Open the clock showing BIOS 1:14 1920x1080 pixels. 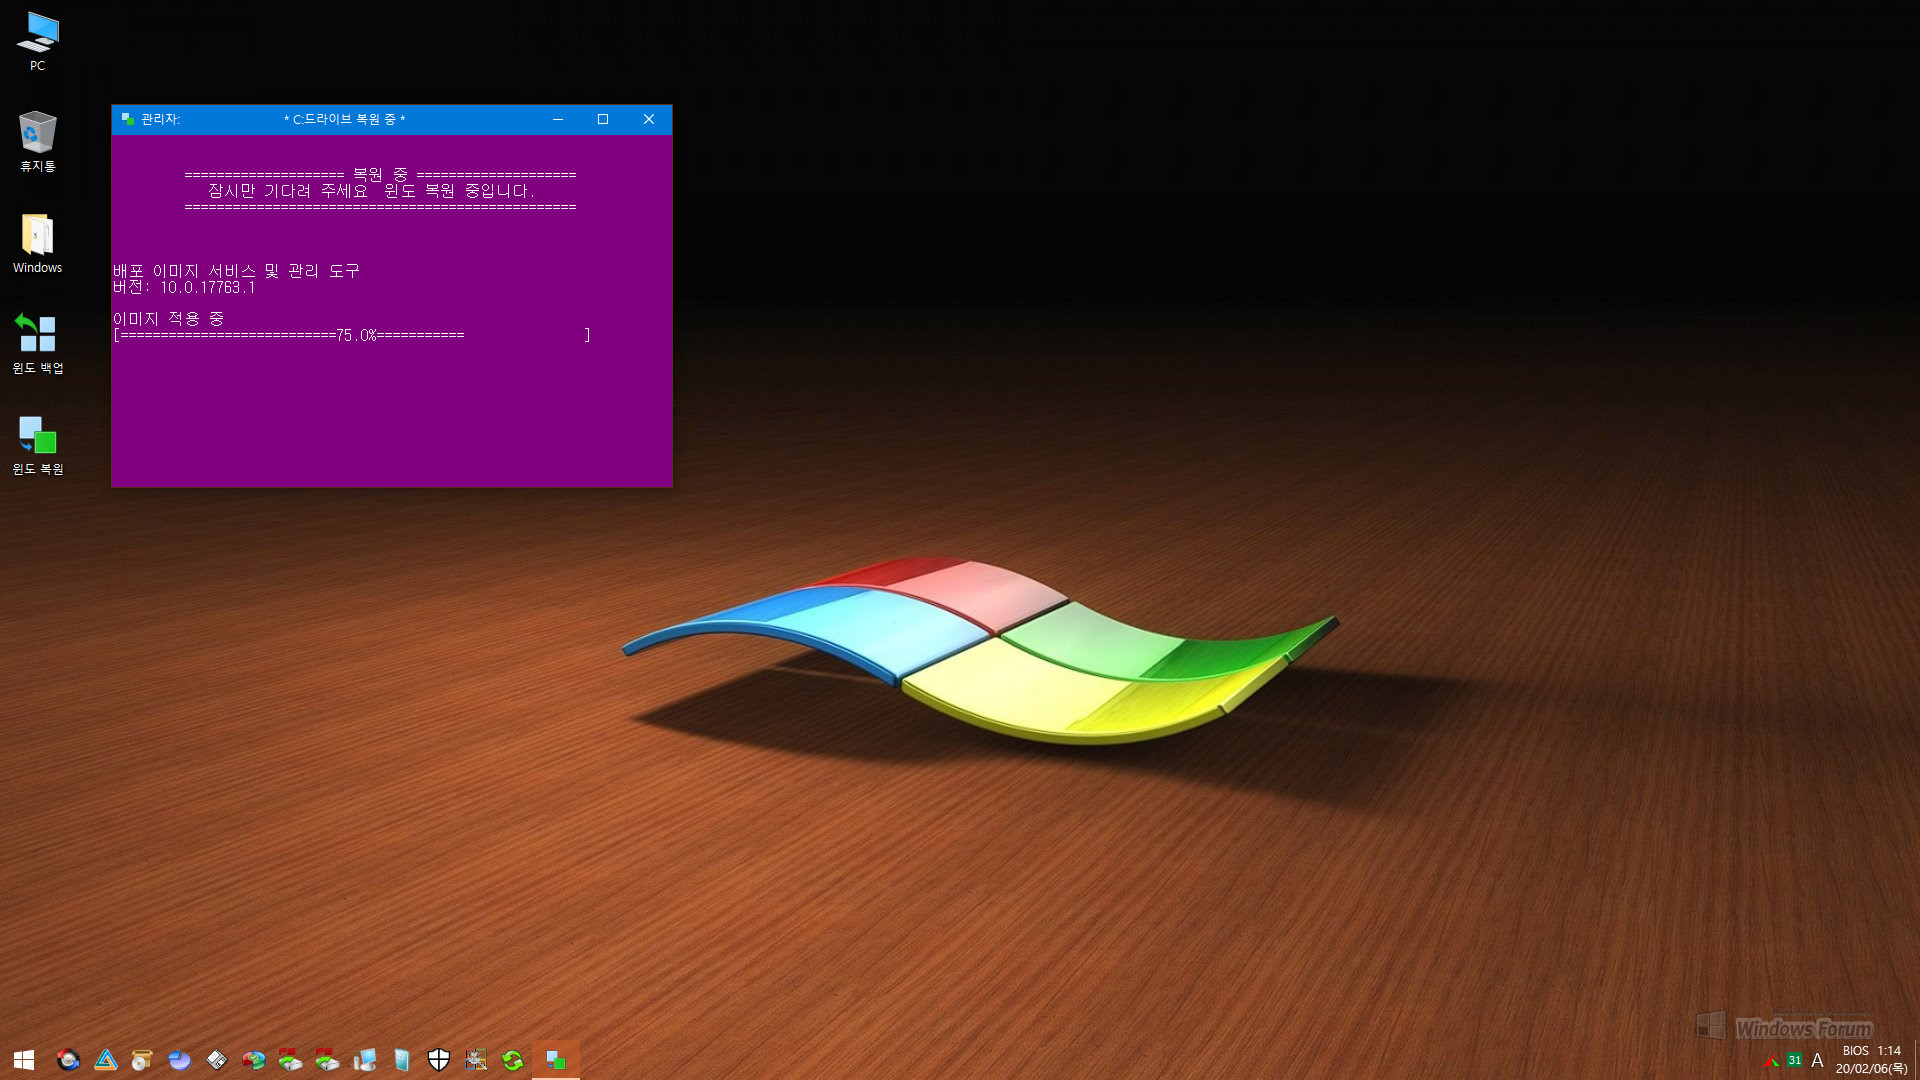tap(1871, 1060)
